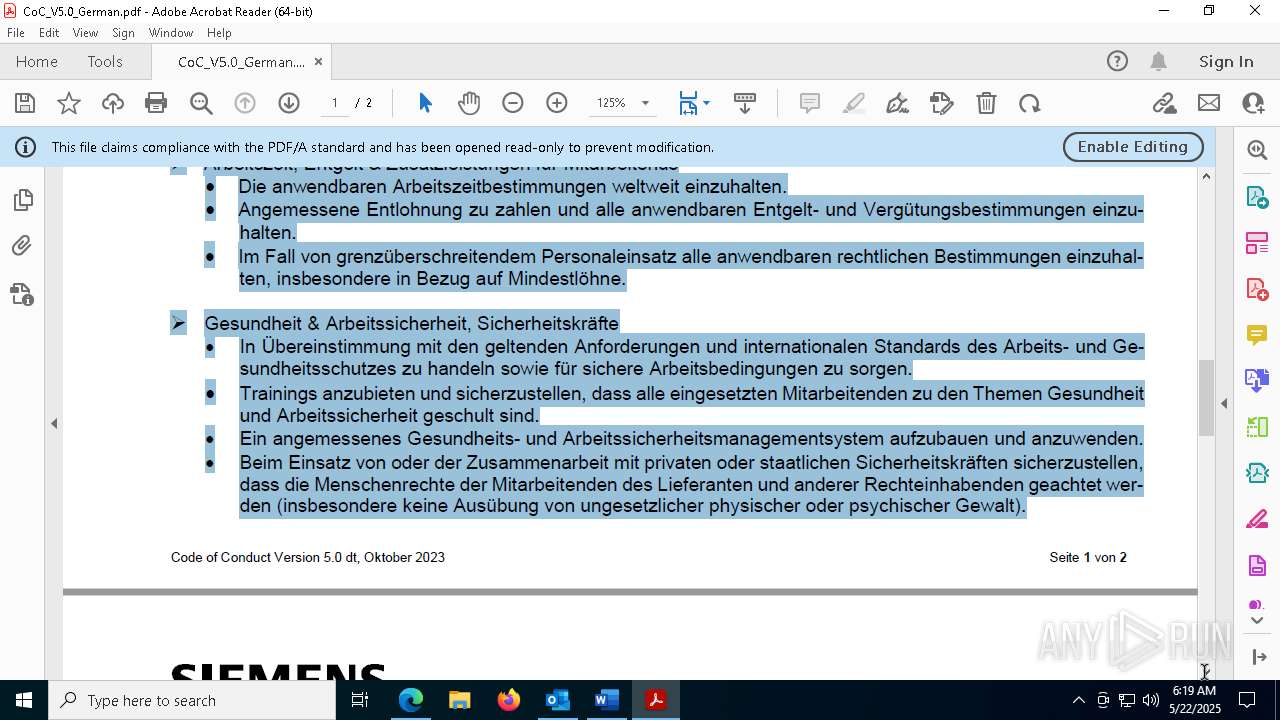Open the Help menu
Screen dimensions: 1280x720
point(219,33)
